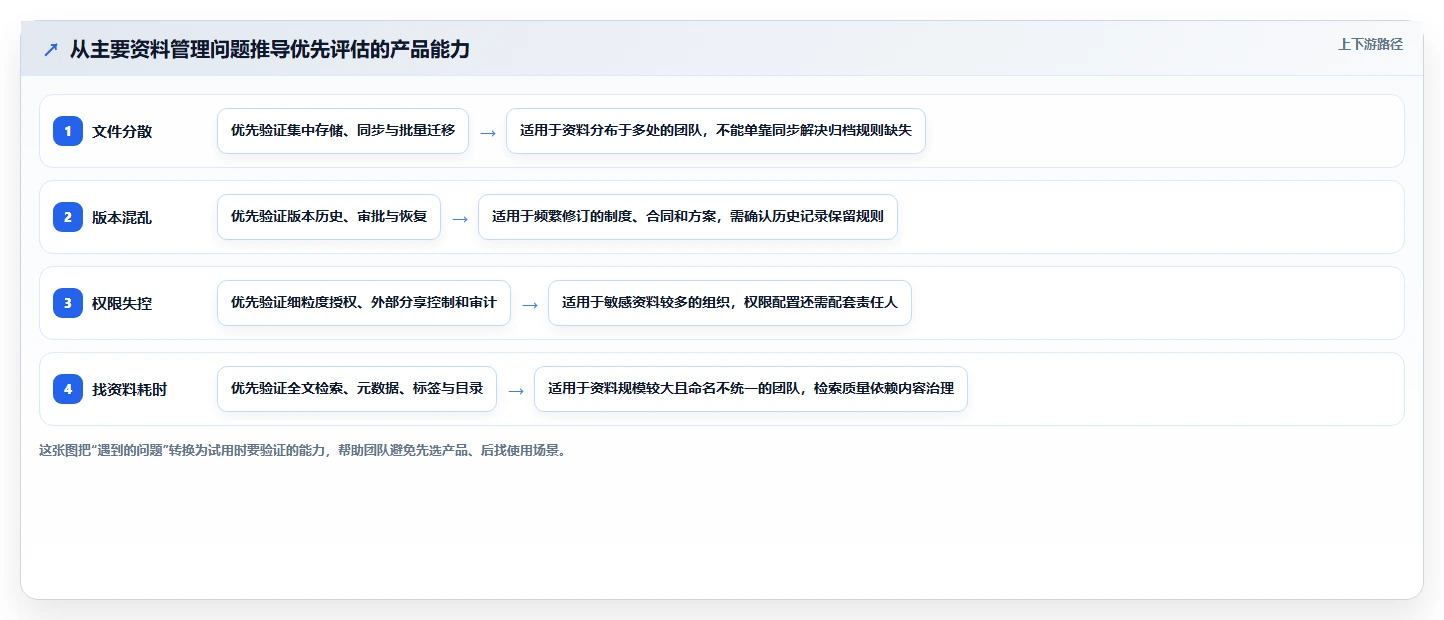Click the box 优先验证版本历史、审批与恢复
This screenshot has width=1444, height=620.
pos(329,217)
